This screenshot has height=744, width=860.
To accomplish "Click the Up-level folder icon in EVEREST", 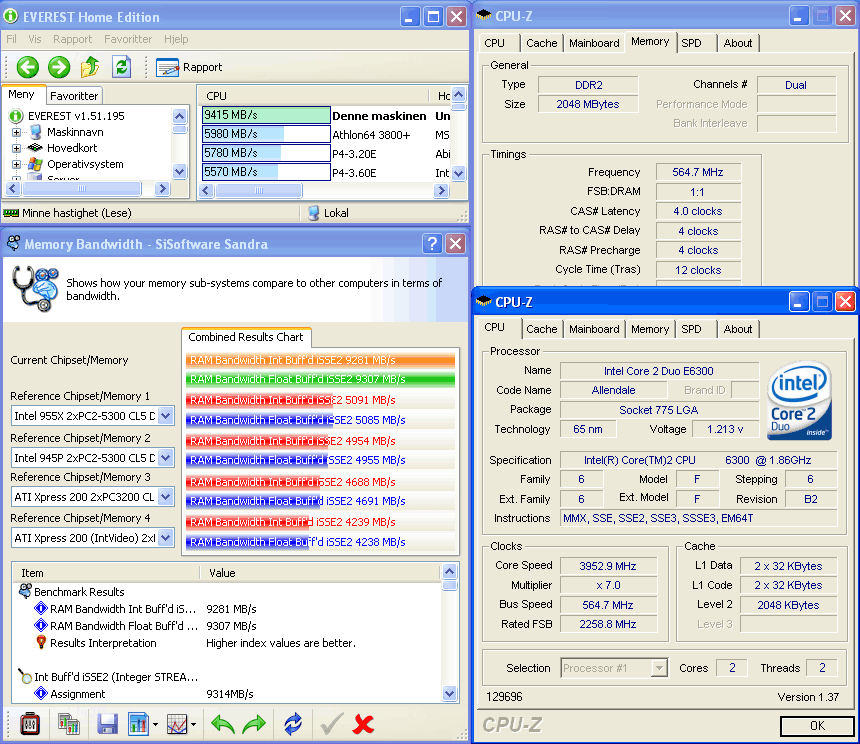I will [x=90, y=67].
